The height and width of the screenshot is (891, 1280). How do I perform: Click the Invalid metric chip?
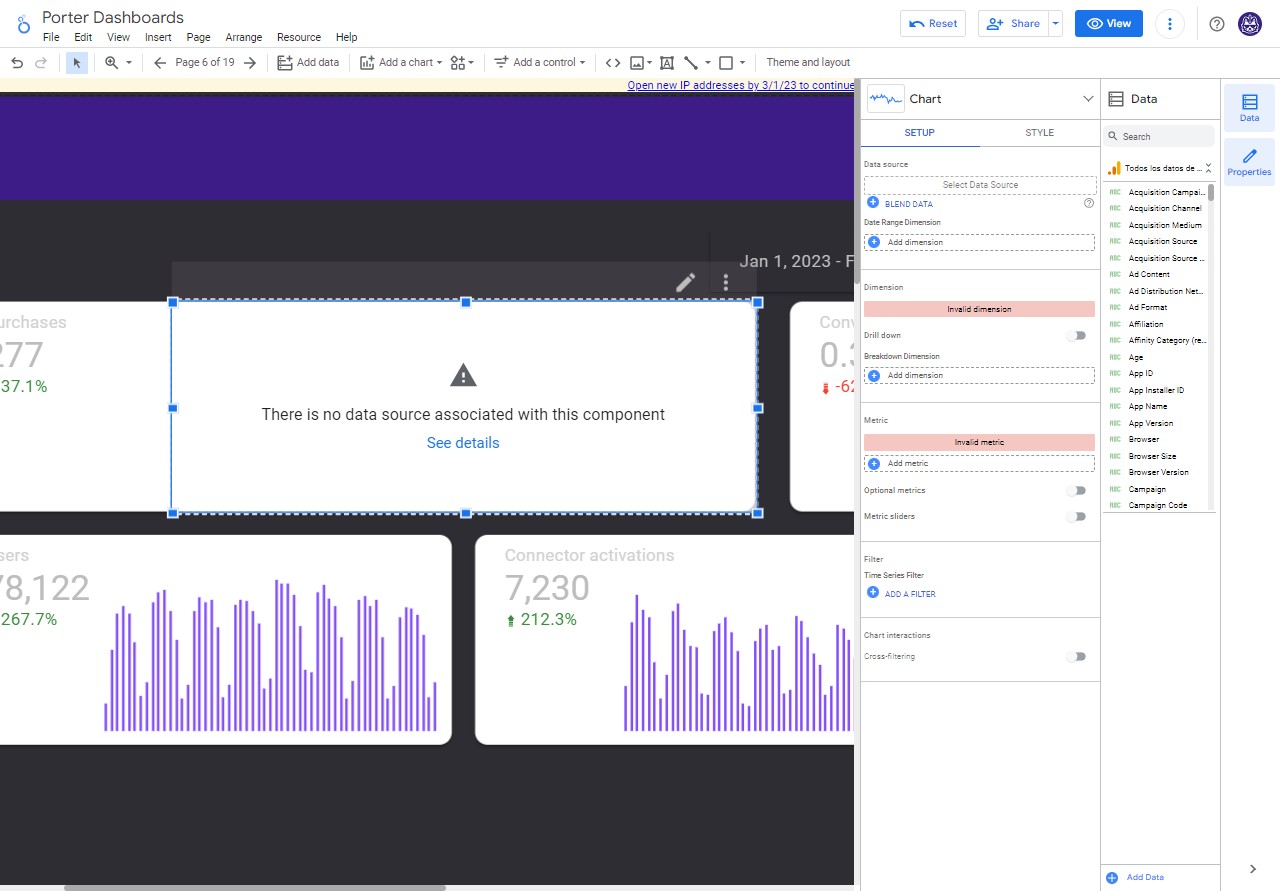tap(980, 442)
